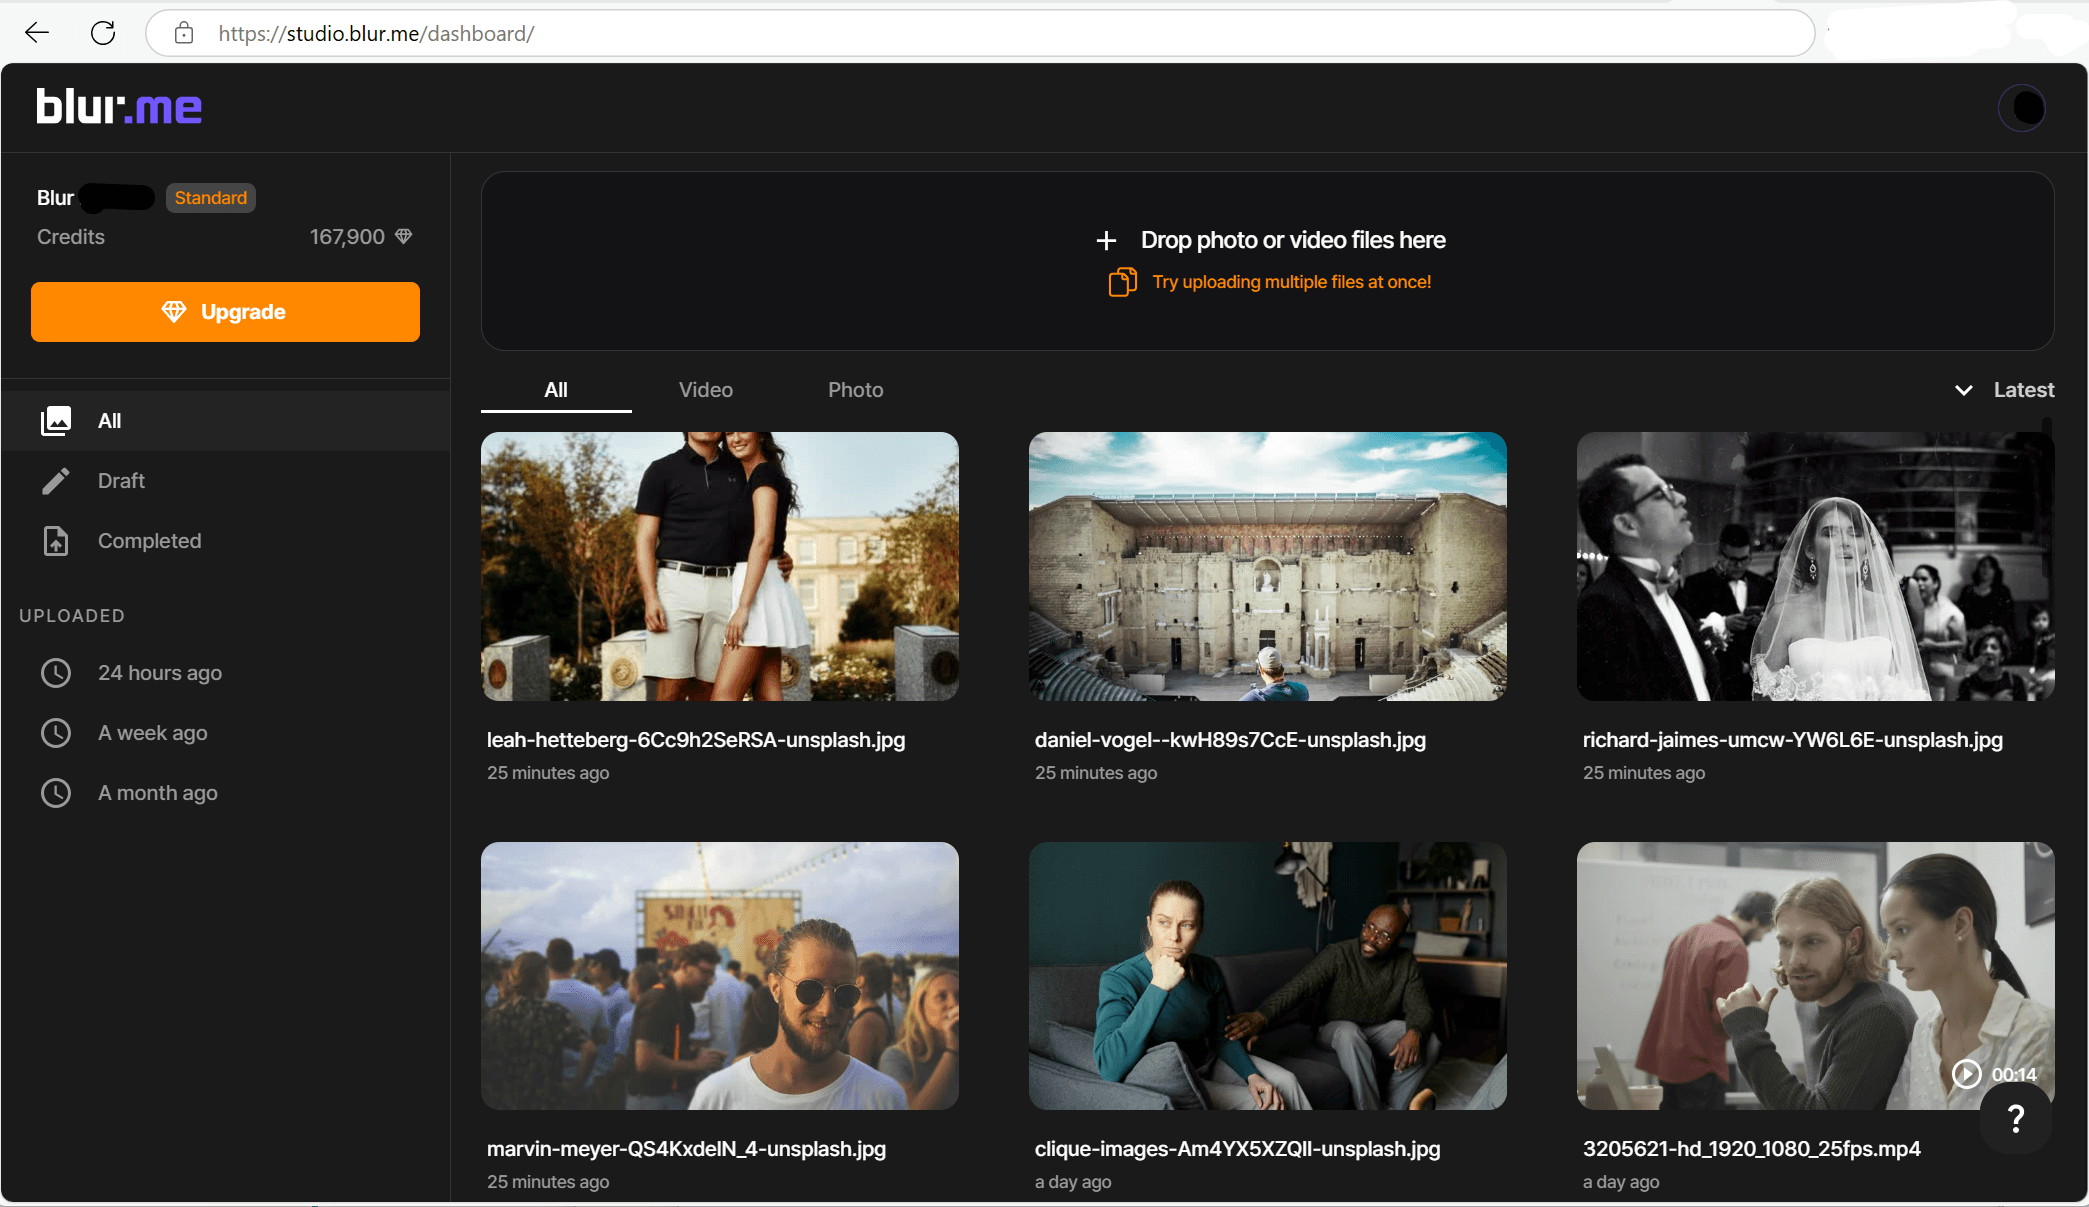
Task: Select Draft in the sidebar
Action: (x=121, y=481)
